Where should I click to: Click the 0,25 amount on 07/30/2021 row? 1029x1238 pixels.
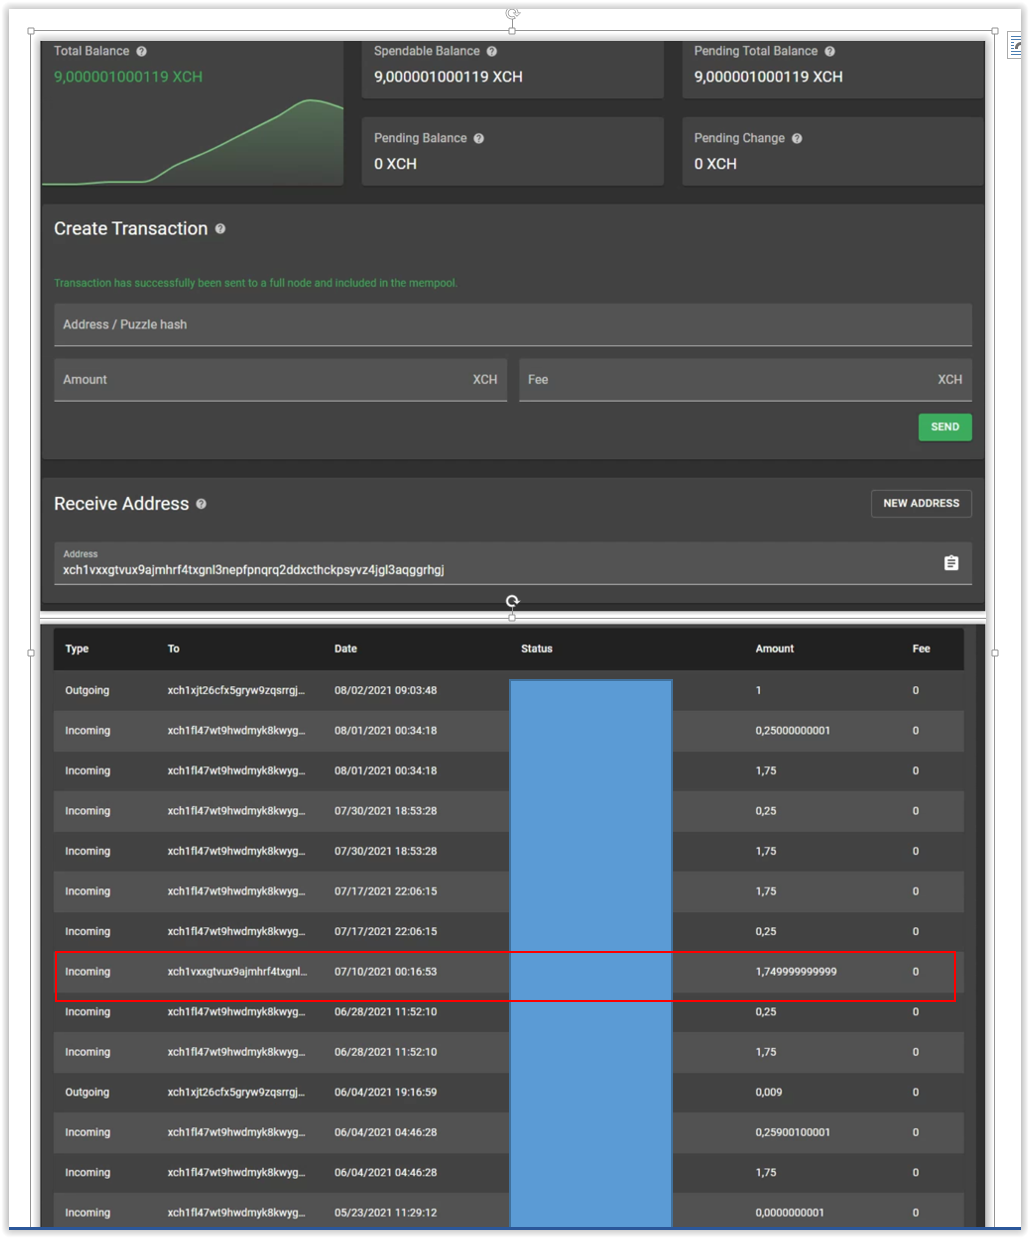pos(766,811)
